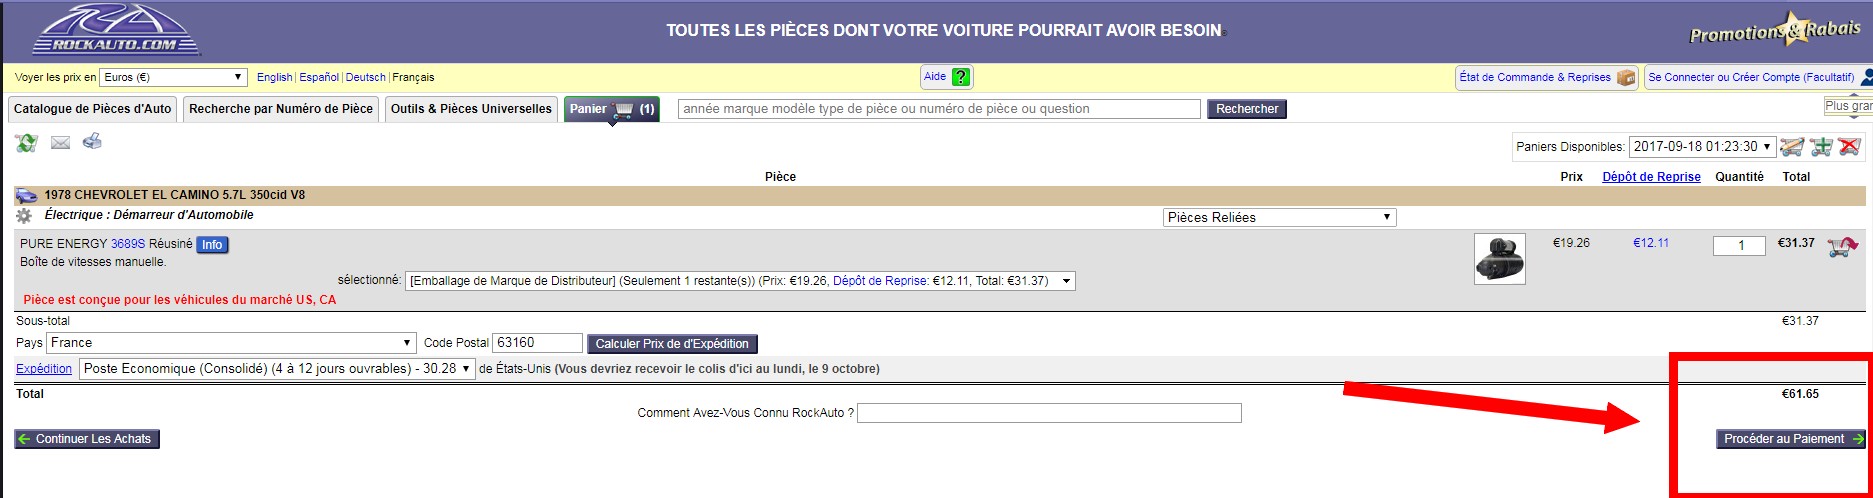The image size is (1873, 498).
Task: Open Recherche par Numéro de Pièce tab
Action: [281, 109]
